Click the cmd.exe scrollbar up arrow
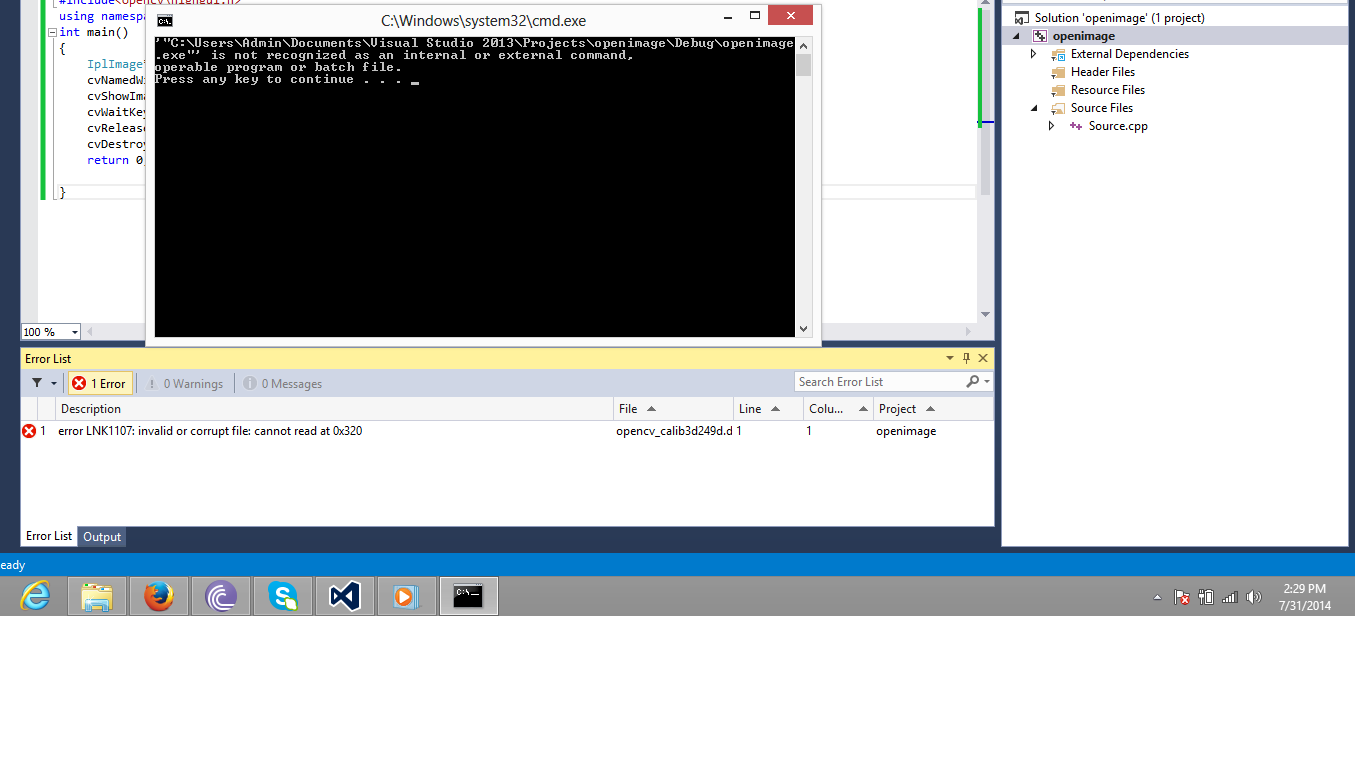This screenshot has height=768, width=1366. coord(803,45)
